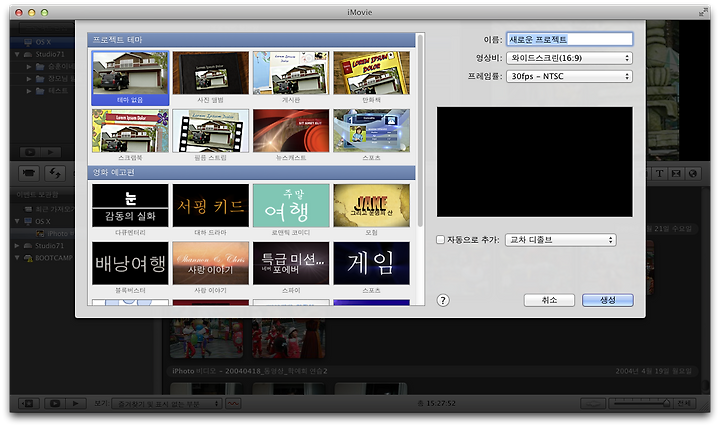Expand the first folder under Studio71
The image size is (720, 427).
28,67
